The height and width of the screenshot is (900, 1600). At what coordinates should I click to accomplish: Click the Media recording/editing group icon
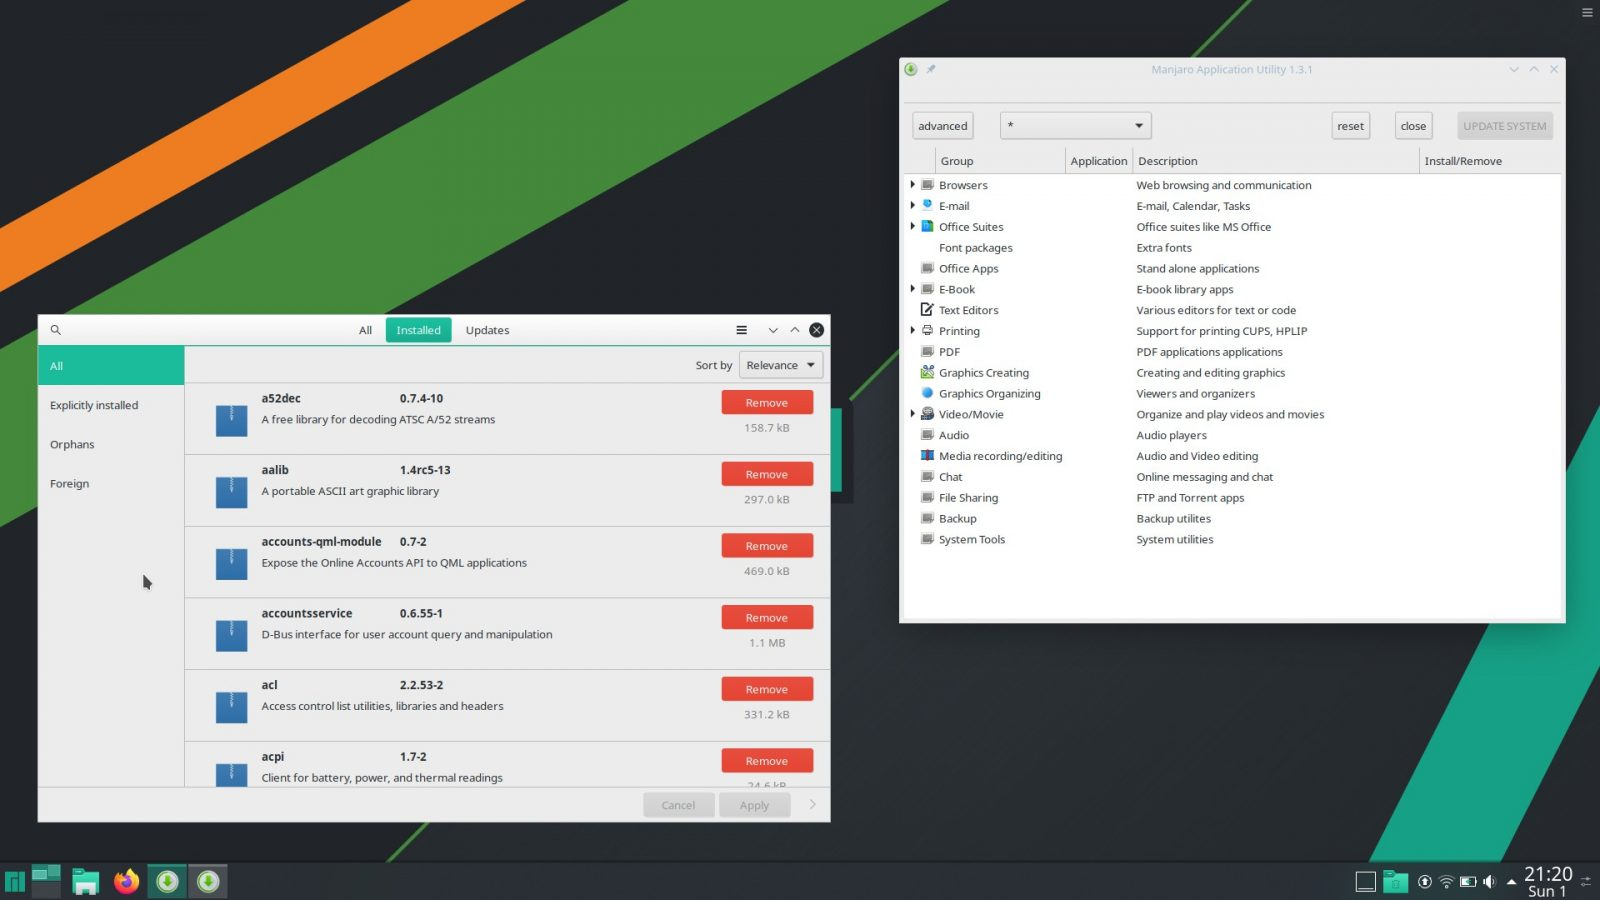click(928, 456)
